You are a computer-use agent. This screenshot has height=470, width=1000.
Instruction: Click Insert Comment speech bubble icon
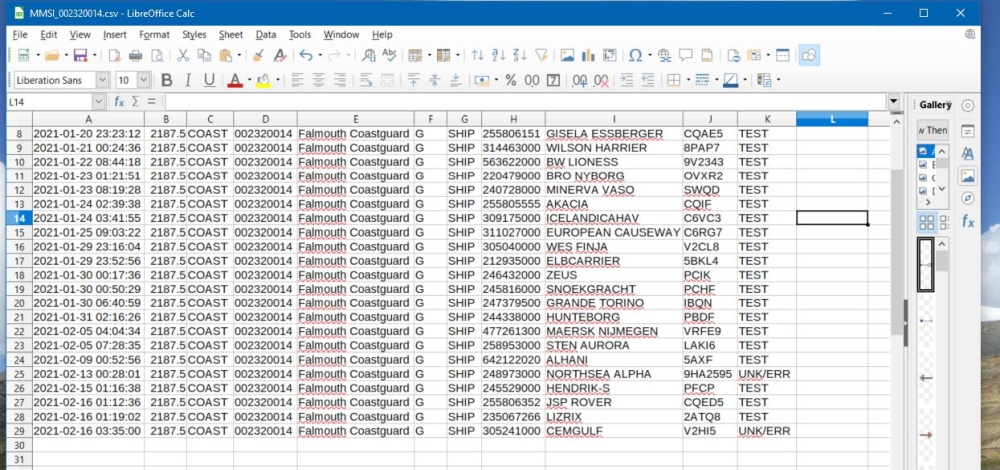[686, 55]
